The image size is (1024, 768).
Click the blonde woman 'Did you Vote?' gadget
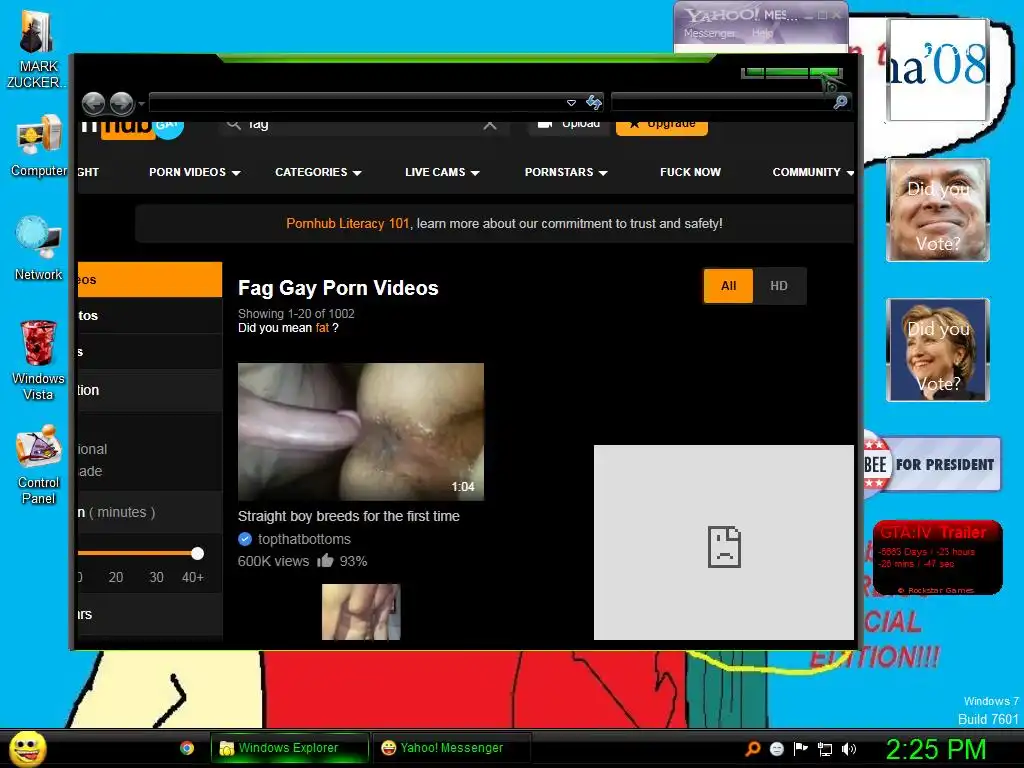click(938, 350)
